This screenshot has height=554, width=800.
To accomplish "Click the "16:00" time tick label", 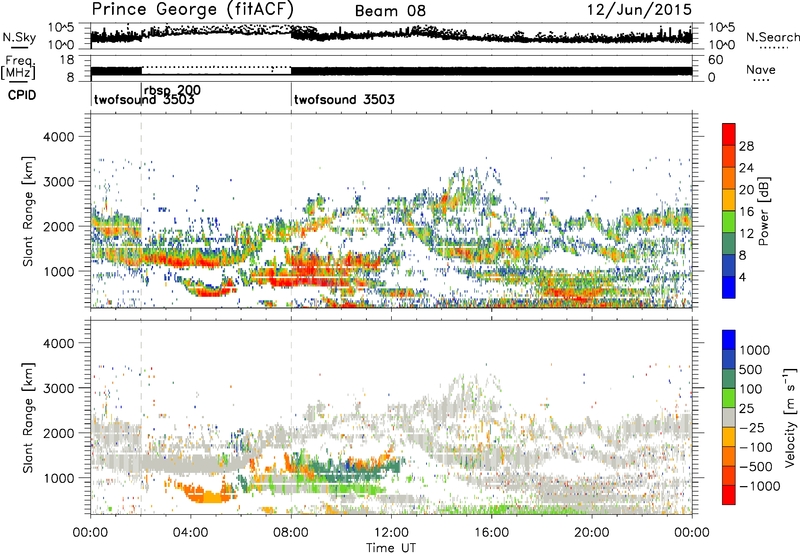I will 491,533.
